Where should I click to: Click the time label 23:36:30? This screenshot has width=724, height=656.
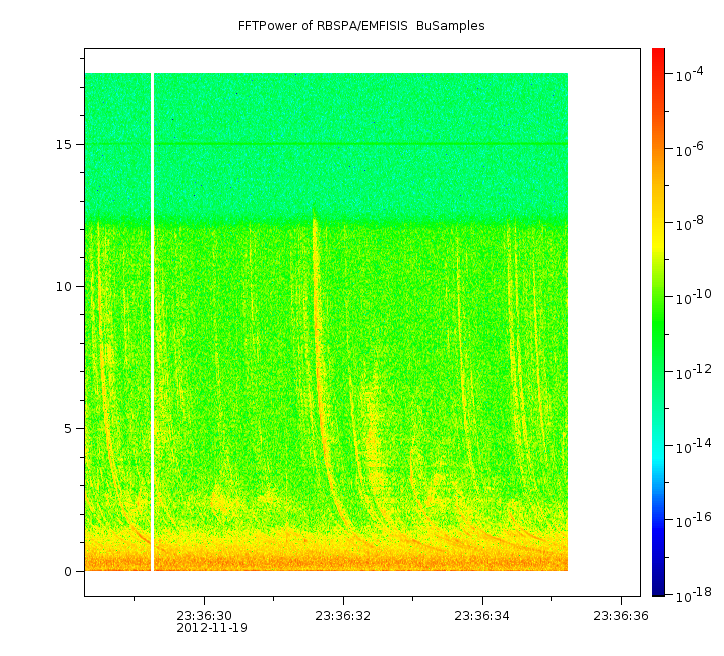[204, 616]
